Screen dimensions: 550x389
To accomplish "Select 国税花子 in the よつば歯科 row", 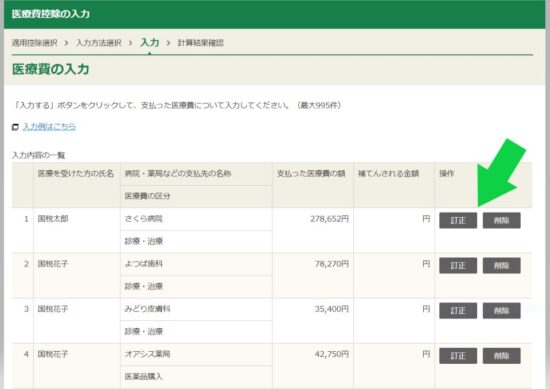I will 53,264.
